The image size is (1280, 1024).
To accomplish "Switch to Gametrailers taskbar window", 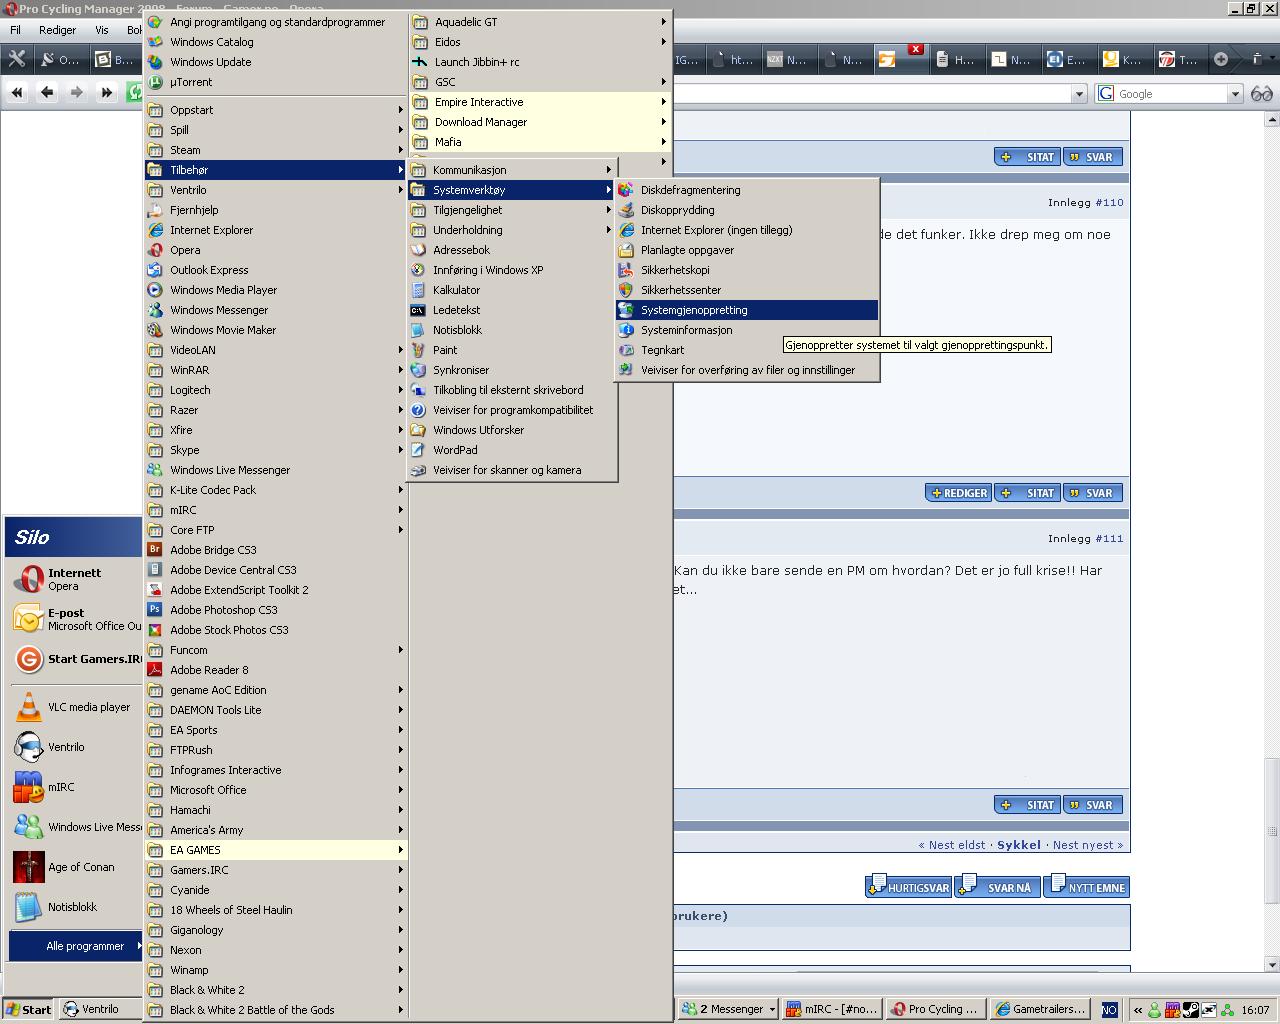I will [1041, 1009].
